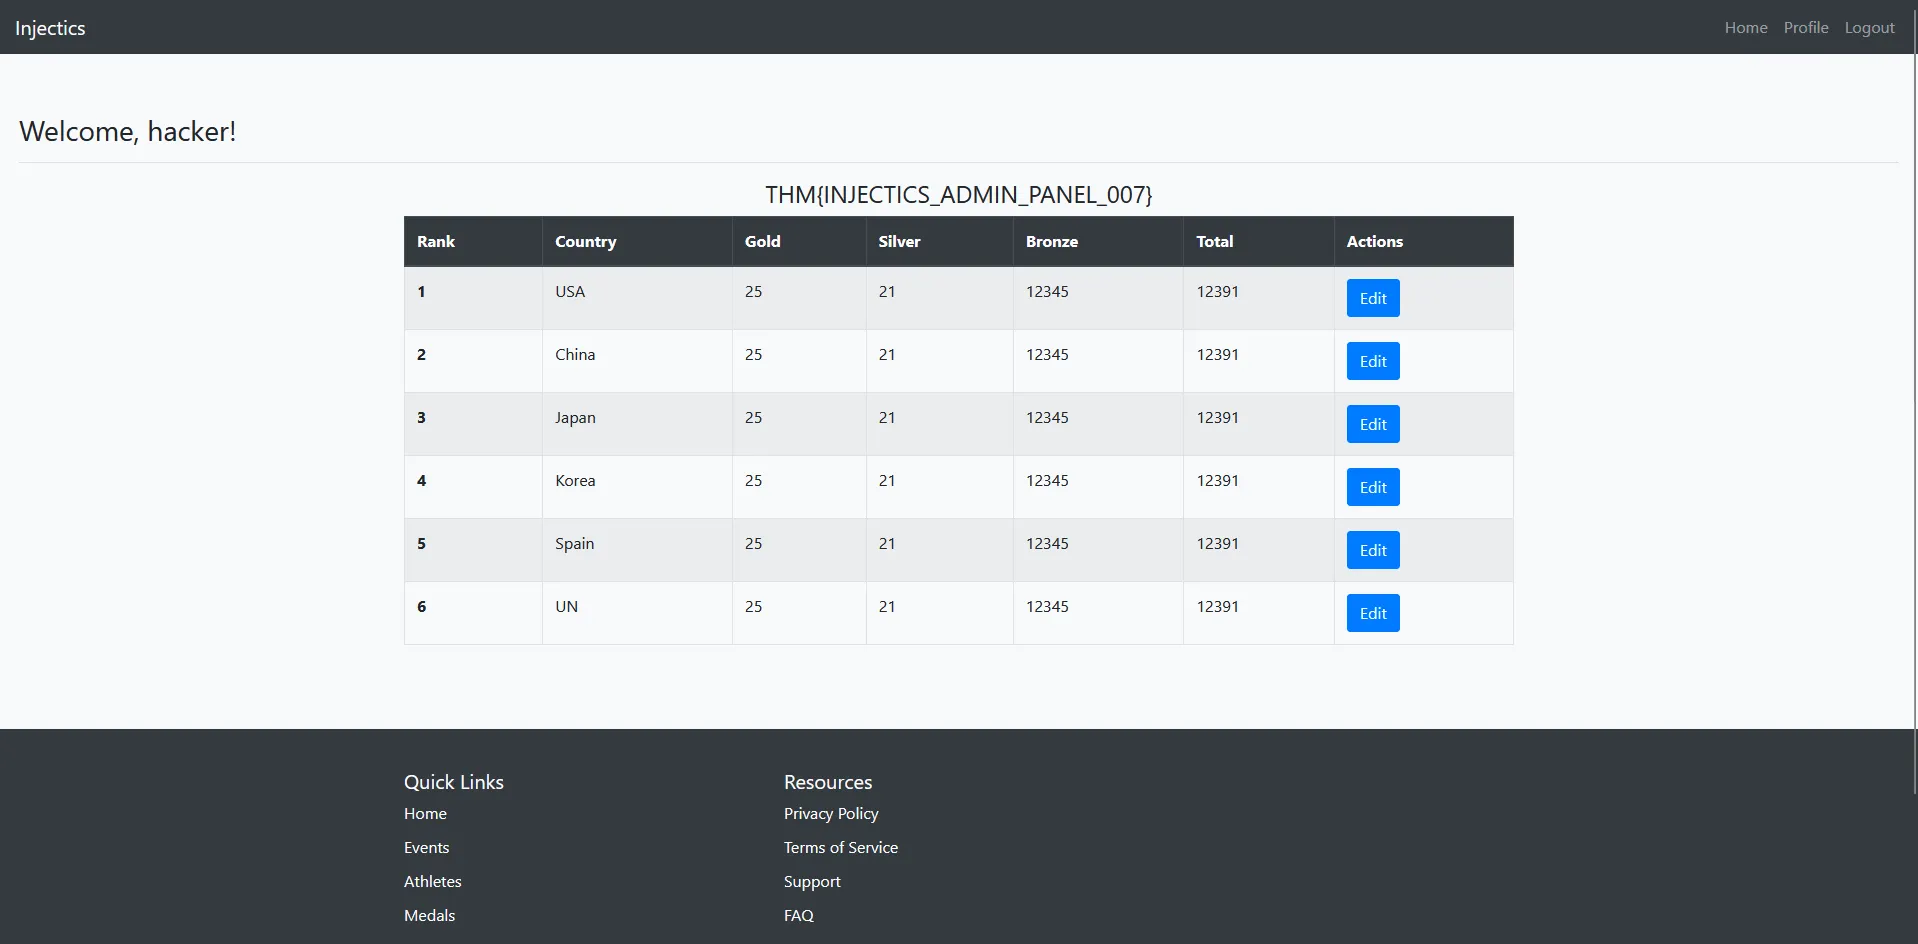Open the Profile page

click(x=1804, y=27)
